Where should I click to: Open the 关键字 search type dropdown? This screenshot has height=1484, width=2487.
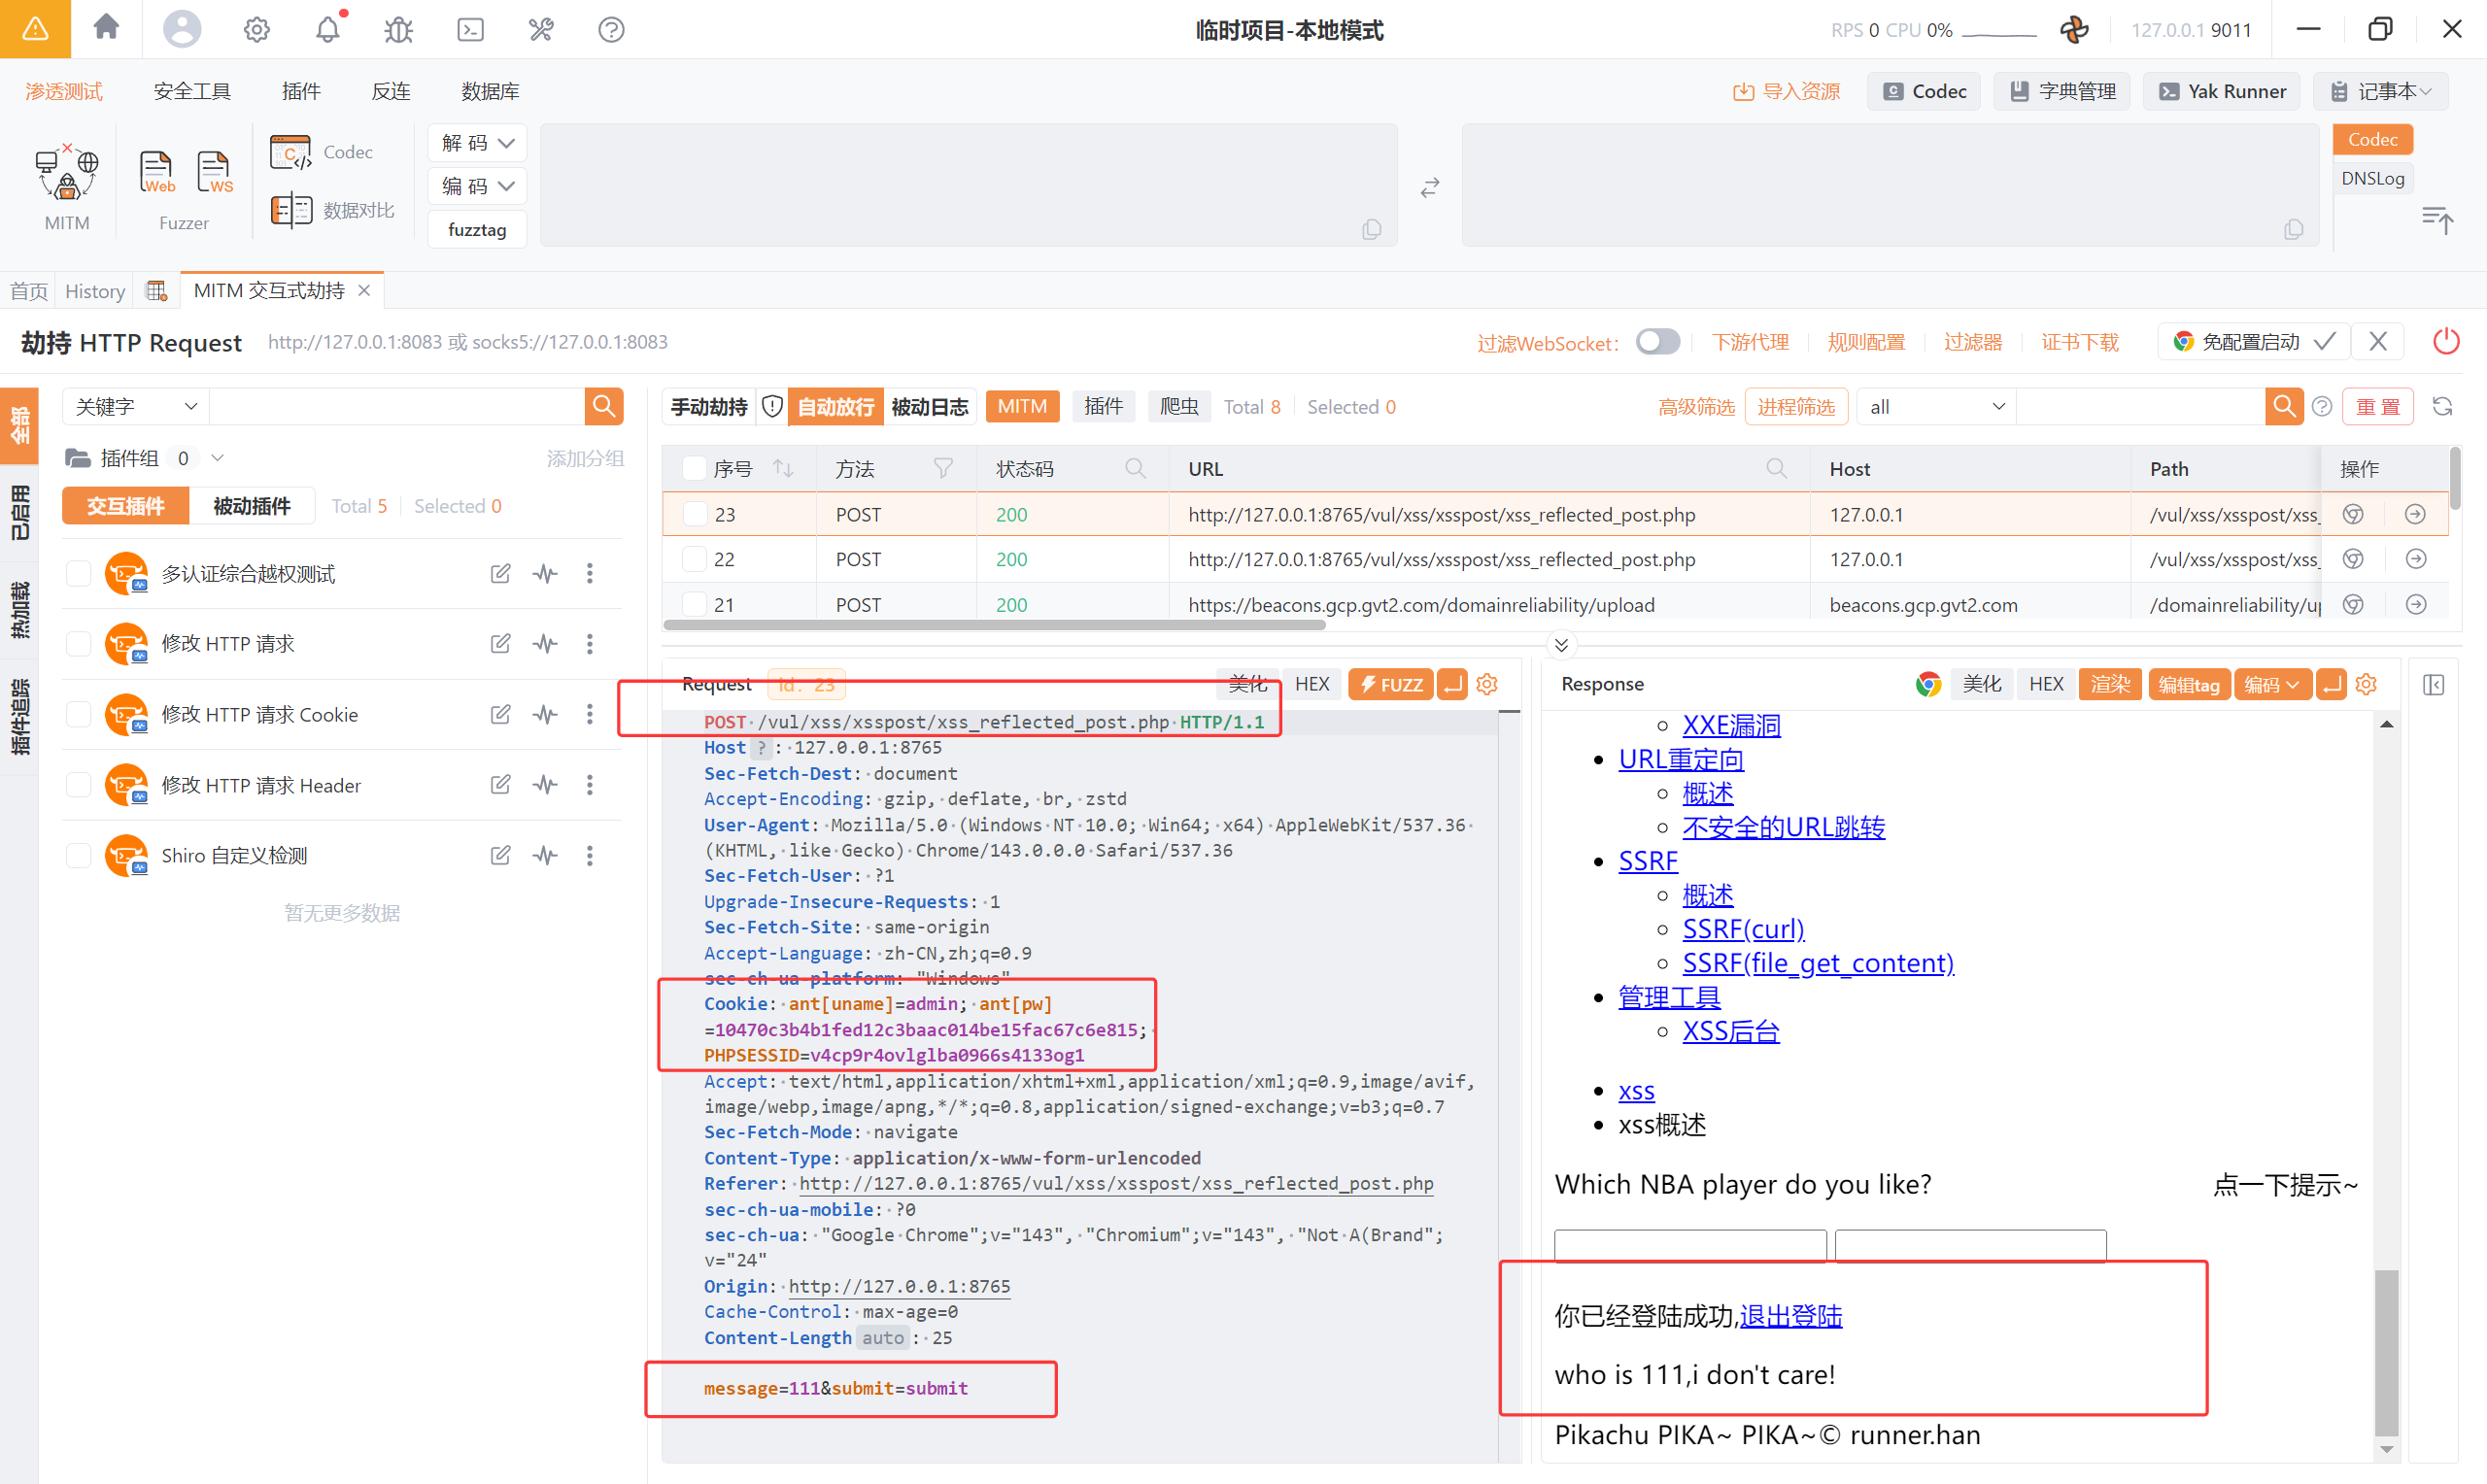(136, 407)
